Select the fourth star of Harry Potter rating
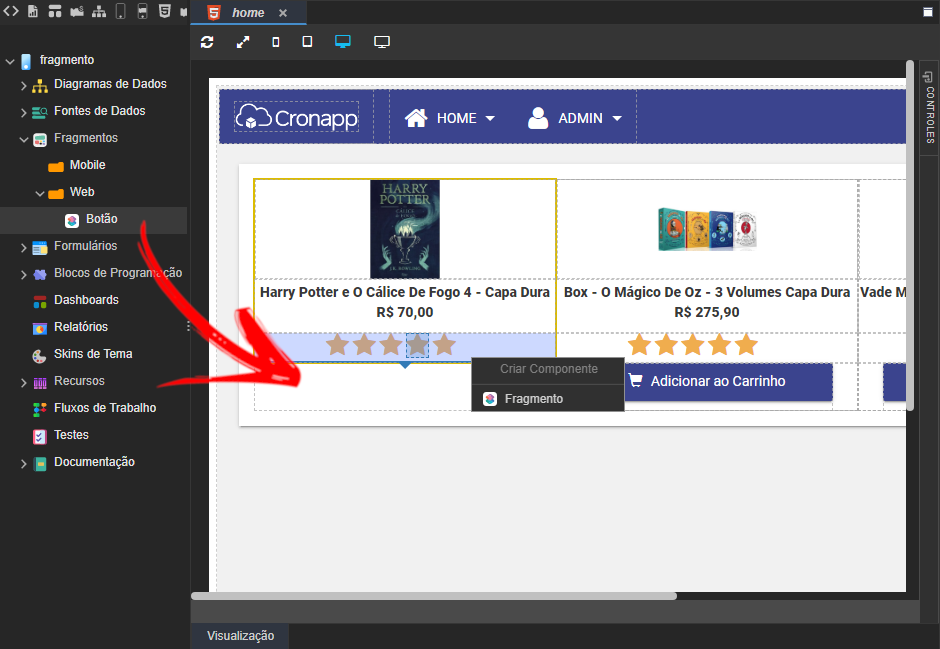This screenshot has height=649, width=940. (417, 345)
